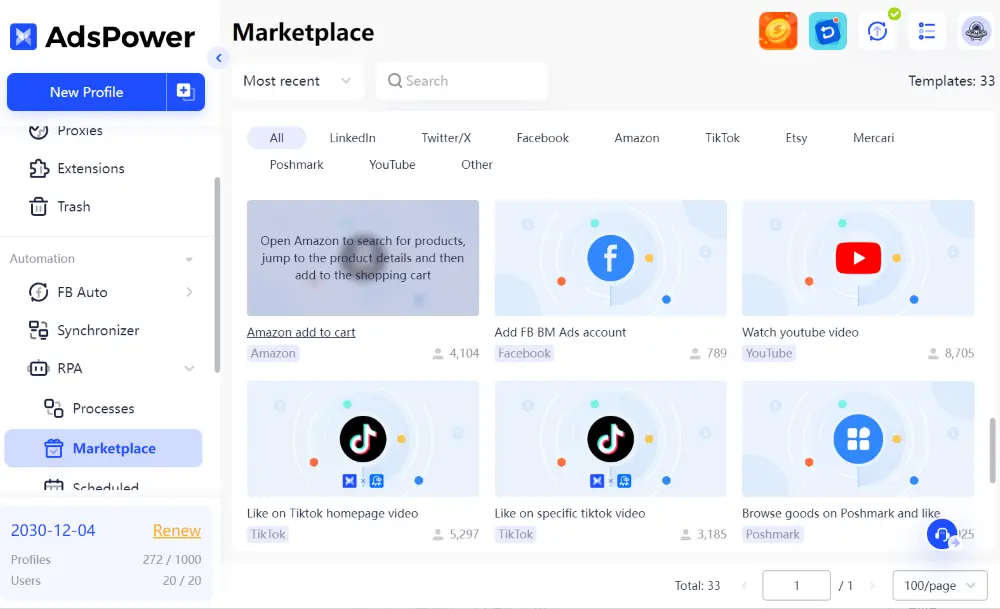
Task: Filter templates by Etsy
Action: point(797,138)
